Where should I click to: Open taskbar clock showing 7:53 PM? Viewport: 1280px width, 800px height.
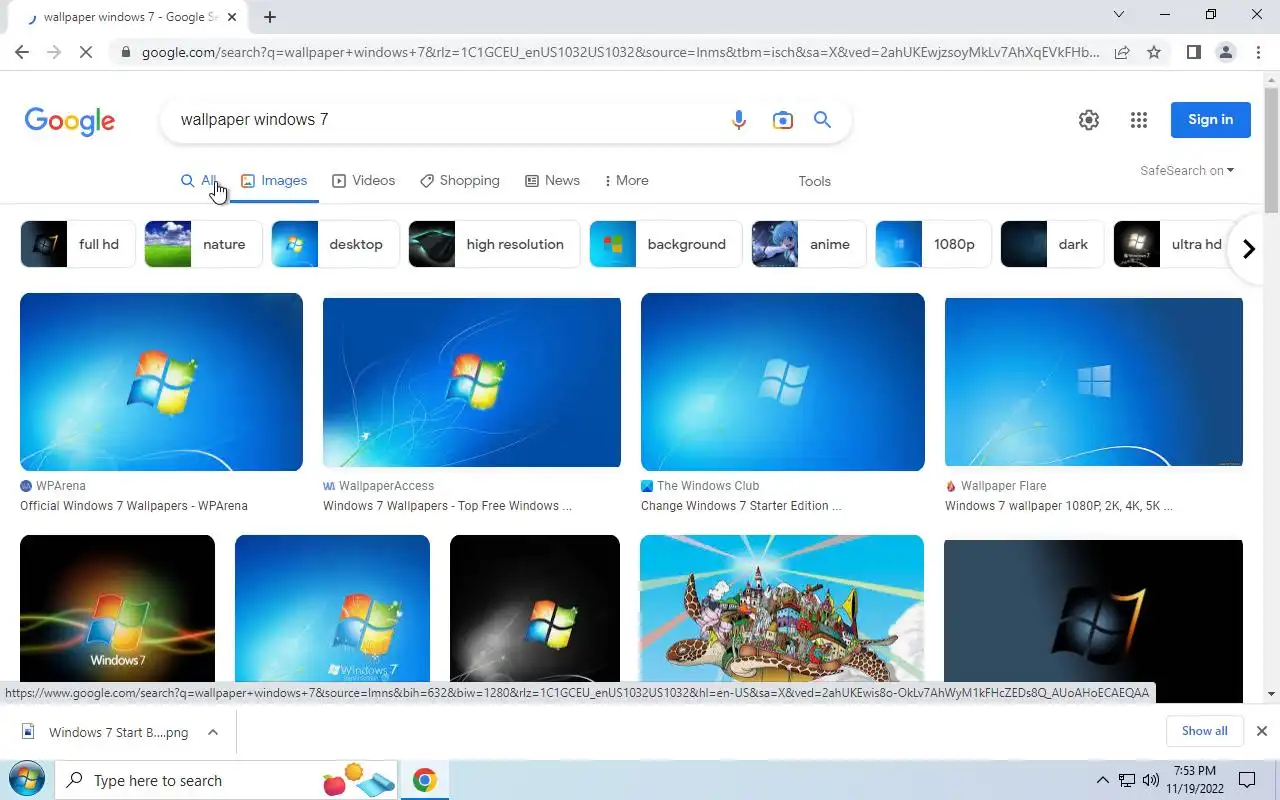coord(1194,780)
